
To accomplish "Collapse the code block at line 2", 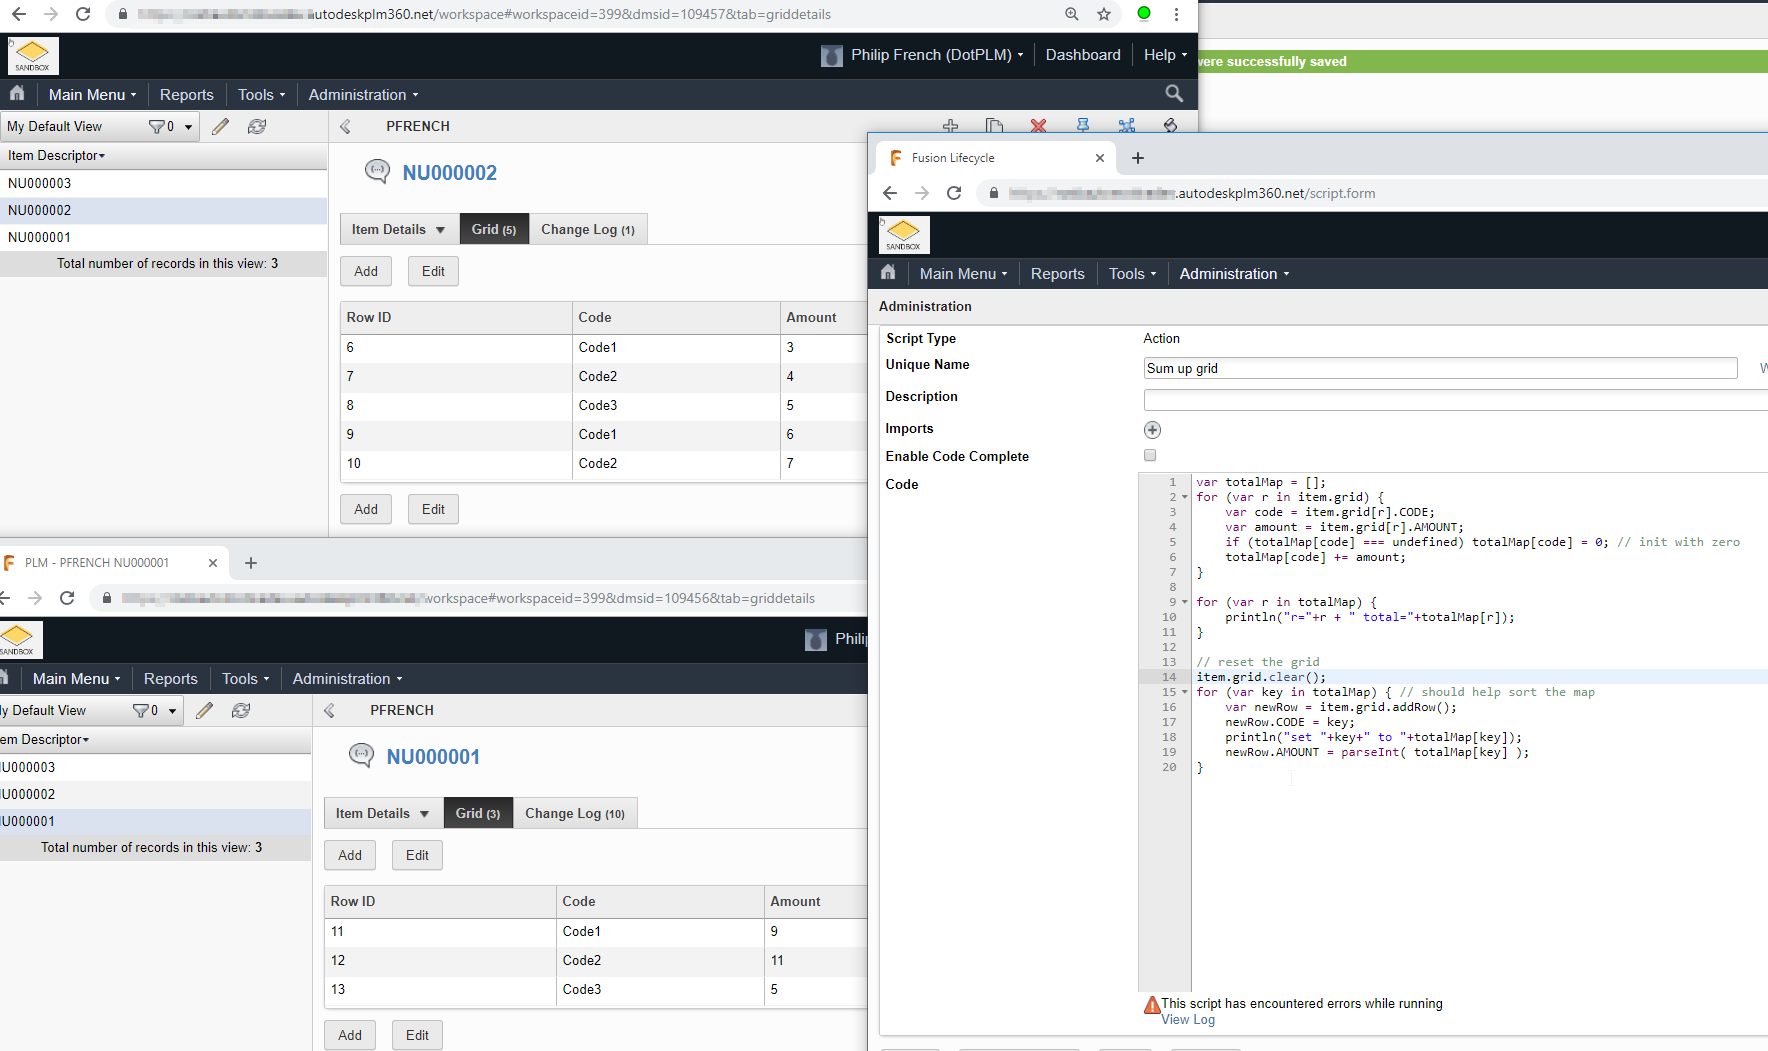I will [x=1185, y=497].
